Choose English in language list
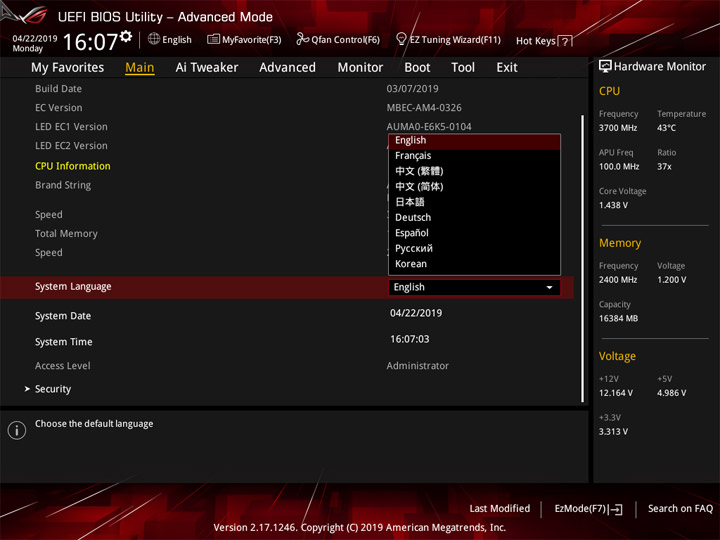Screen dimensions: 720x540 (x=474, y=141)
